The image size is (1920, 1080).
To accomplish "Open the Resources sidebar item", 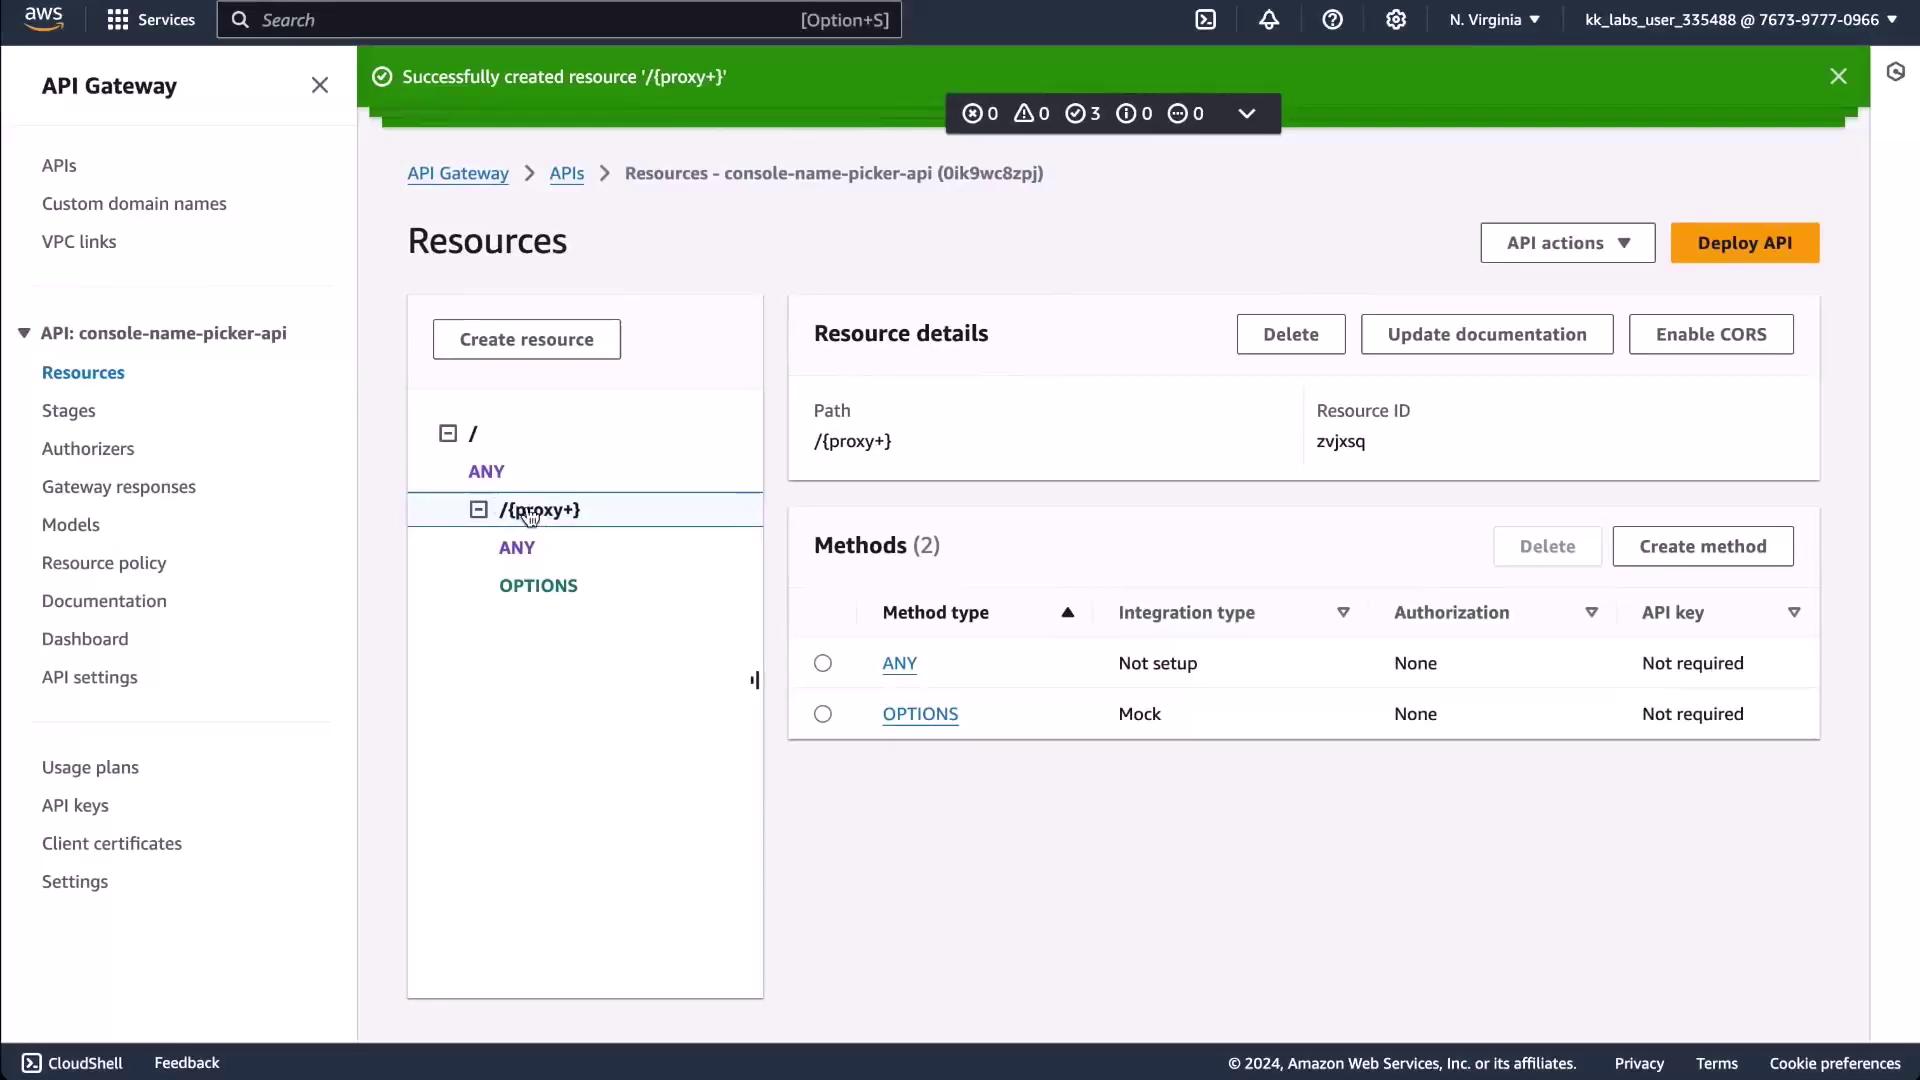I will (83, 372).
